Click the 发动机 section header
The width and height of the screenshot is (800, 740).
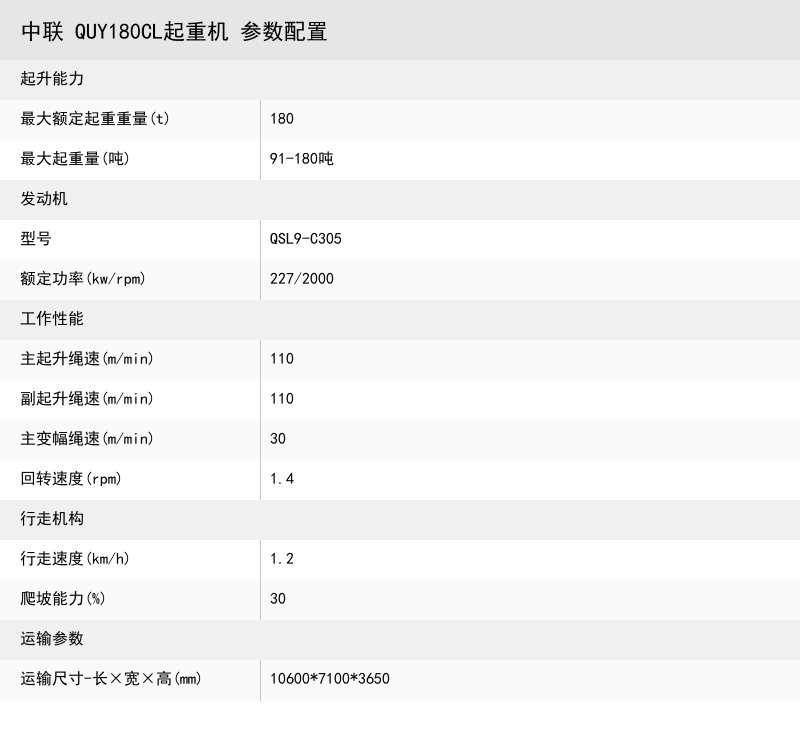pyautogui.click(x=44, y=199)
